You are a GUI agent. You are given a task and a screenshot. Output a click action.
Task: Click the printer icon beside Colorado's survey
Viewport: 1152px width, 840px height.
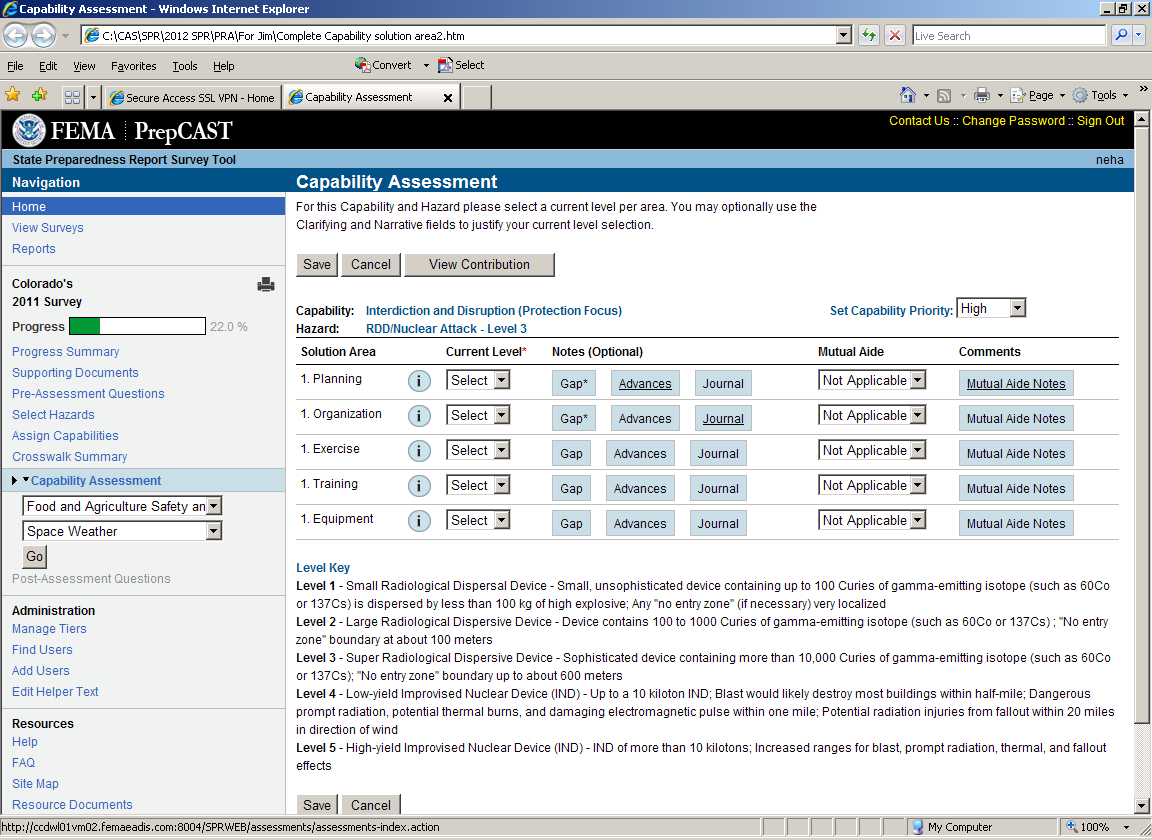tap(266, 285)
